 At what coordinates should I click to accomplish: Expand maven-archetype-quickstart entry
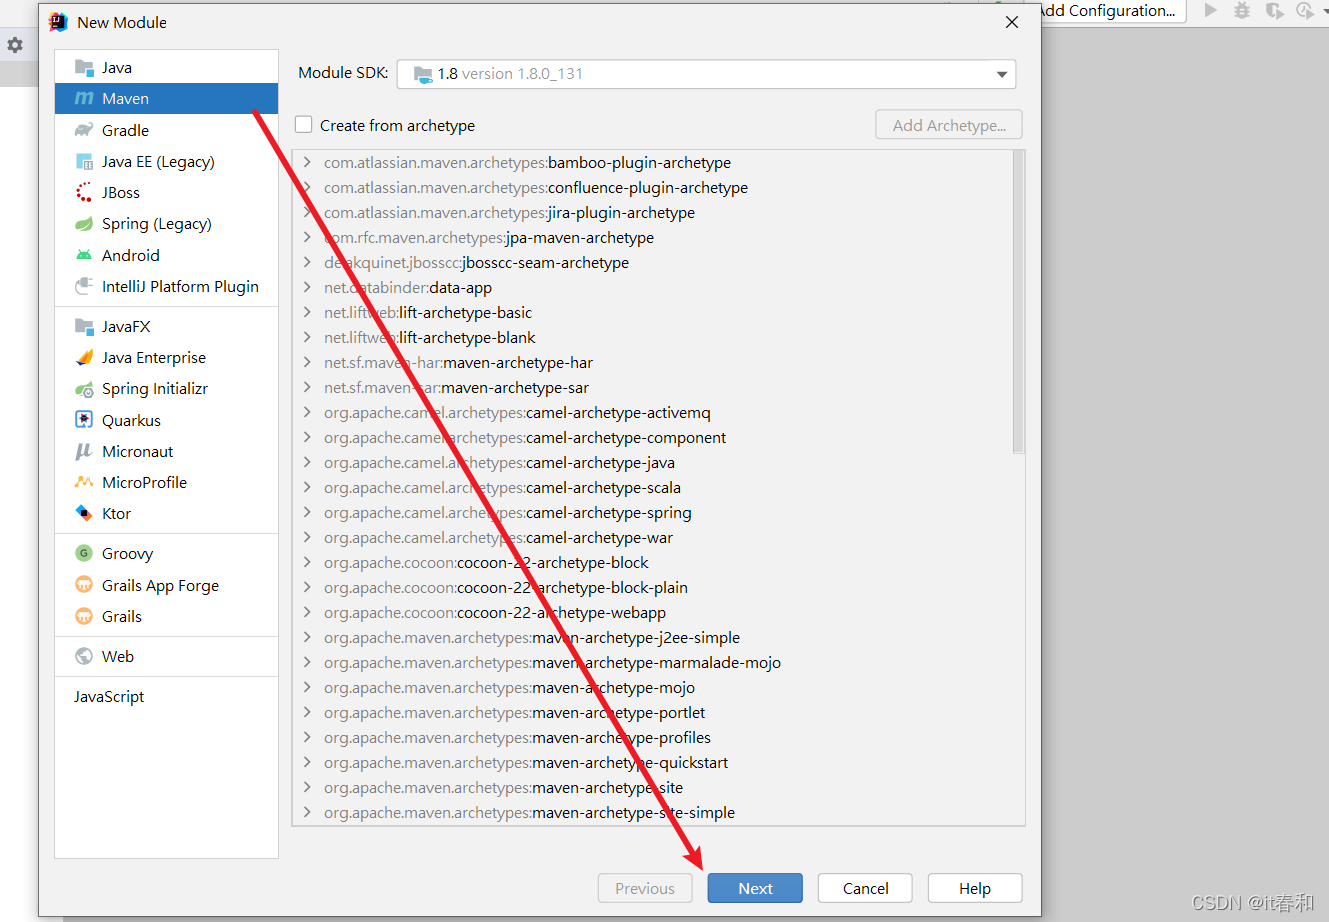307,762
